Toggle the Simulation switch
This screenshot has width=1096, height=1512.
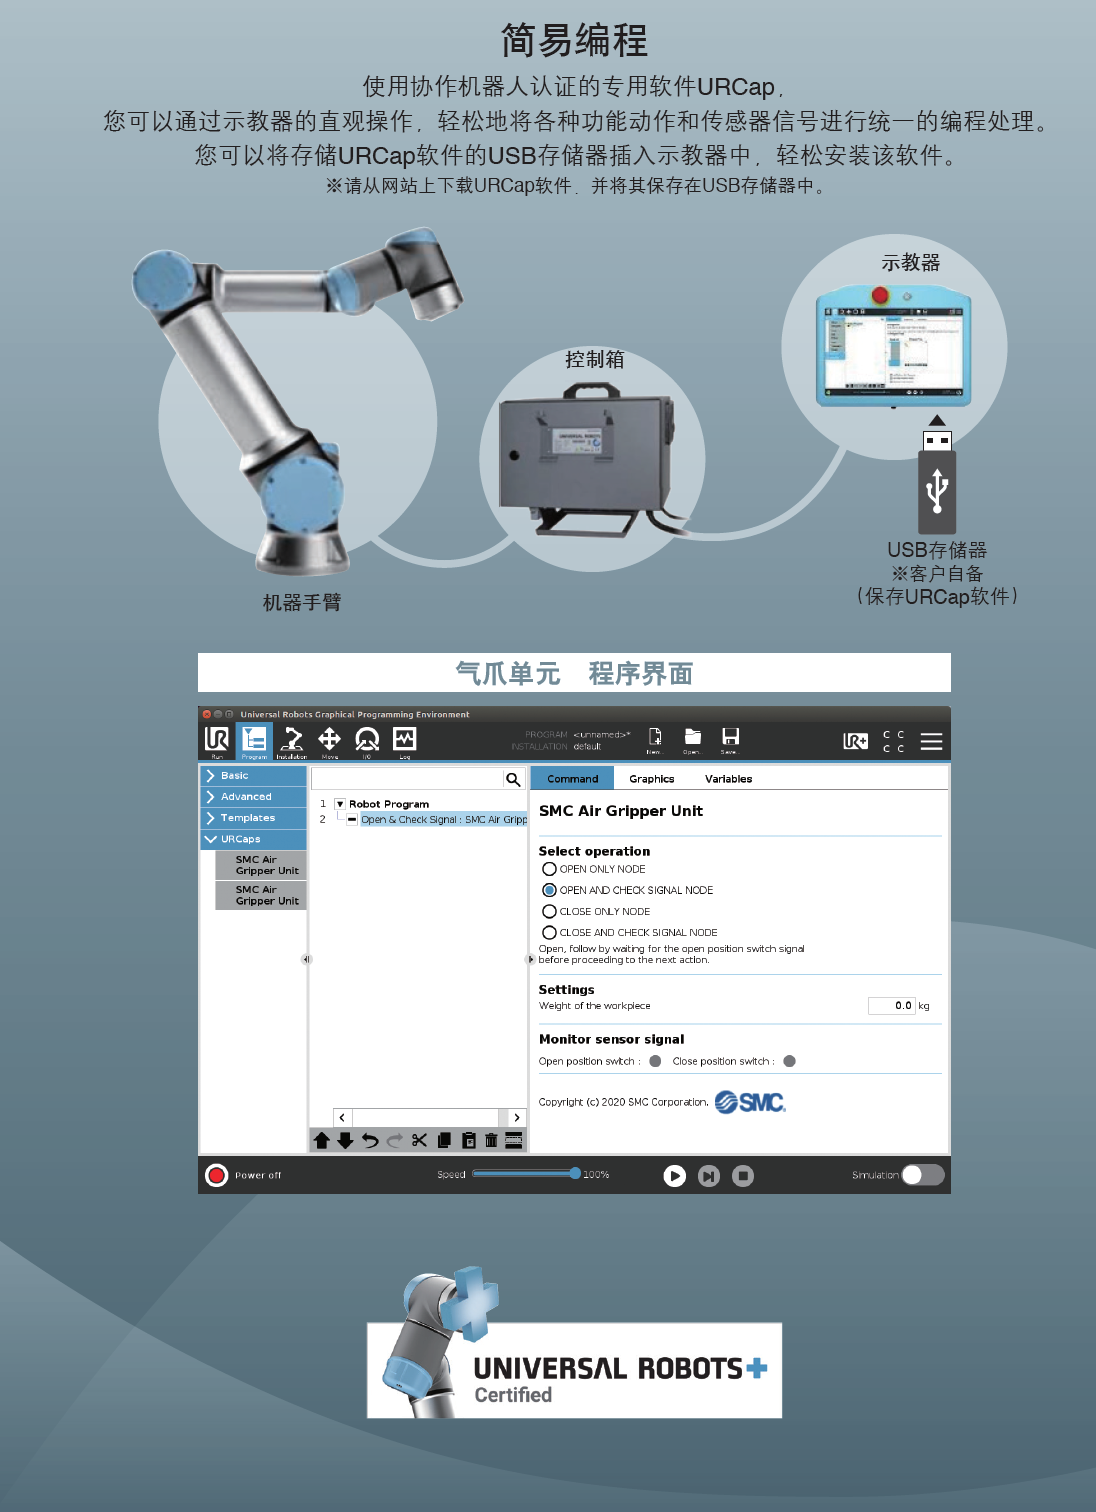pos(922,1175)
